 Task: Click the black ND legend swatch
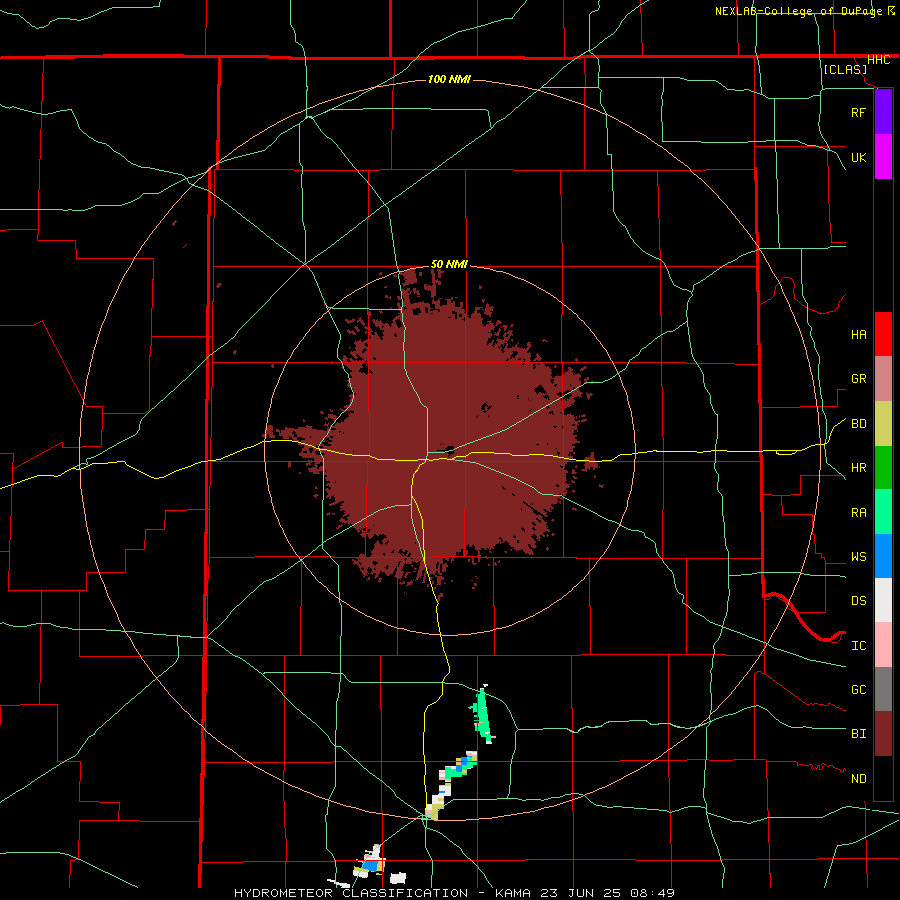click(883, 778)
